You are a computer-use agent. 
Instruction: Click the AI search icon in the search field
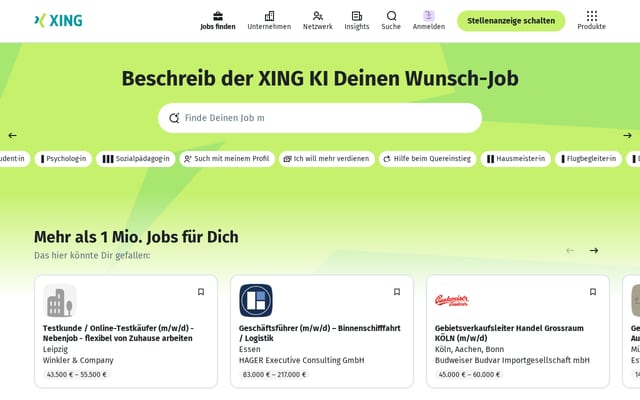point(174,118)
